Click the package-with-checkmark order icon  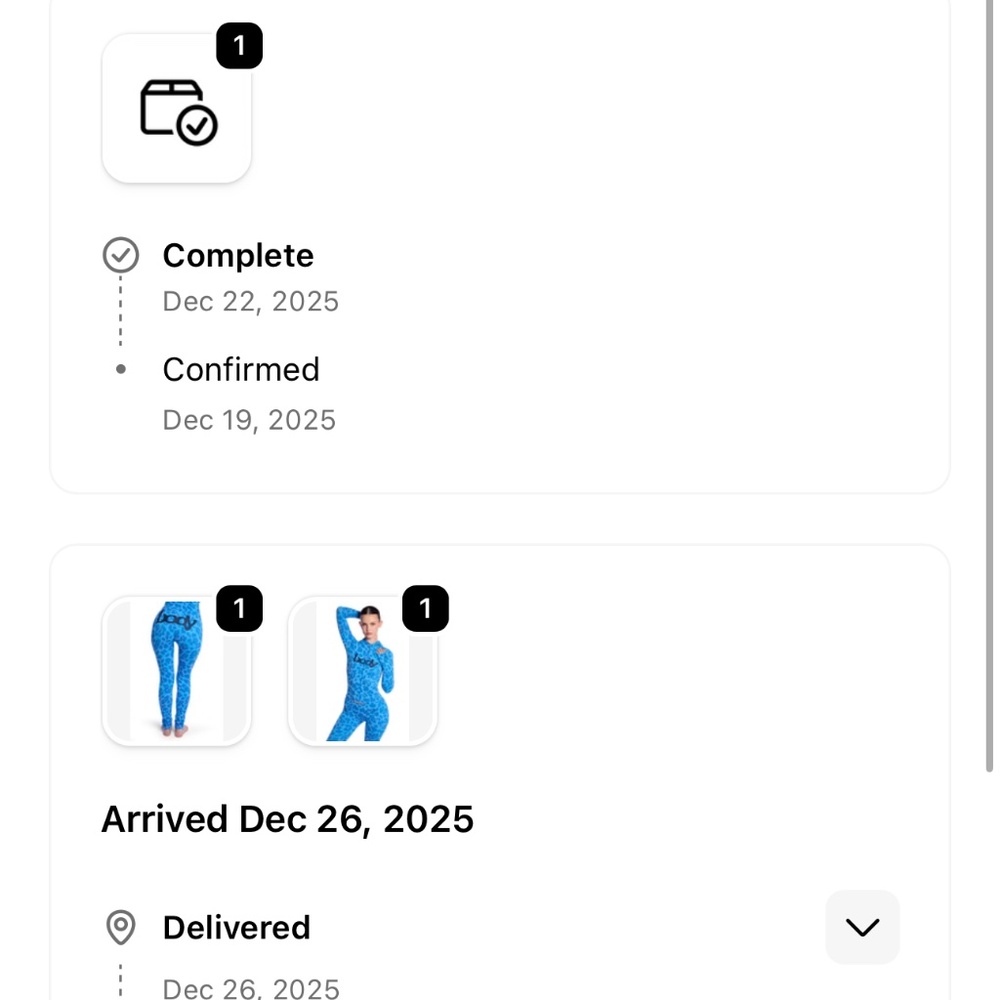[x=177, y=110]
